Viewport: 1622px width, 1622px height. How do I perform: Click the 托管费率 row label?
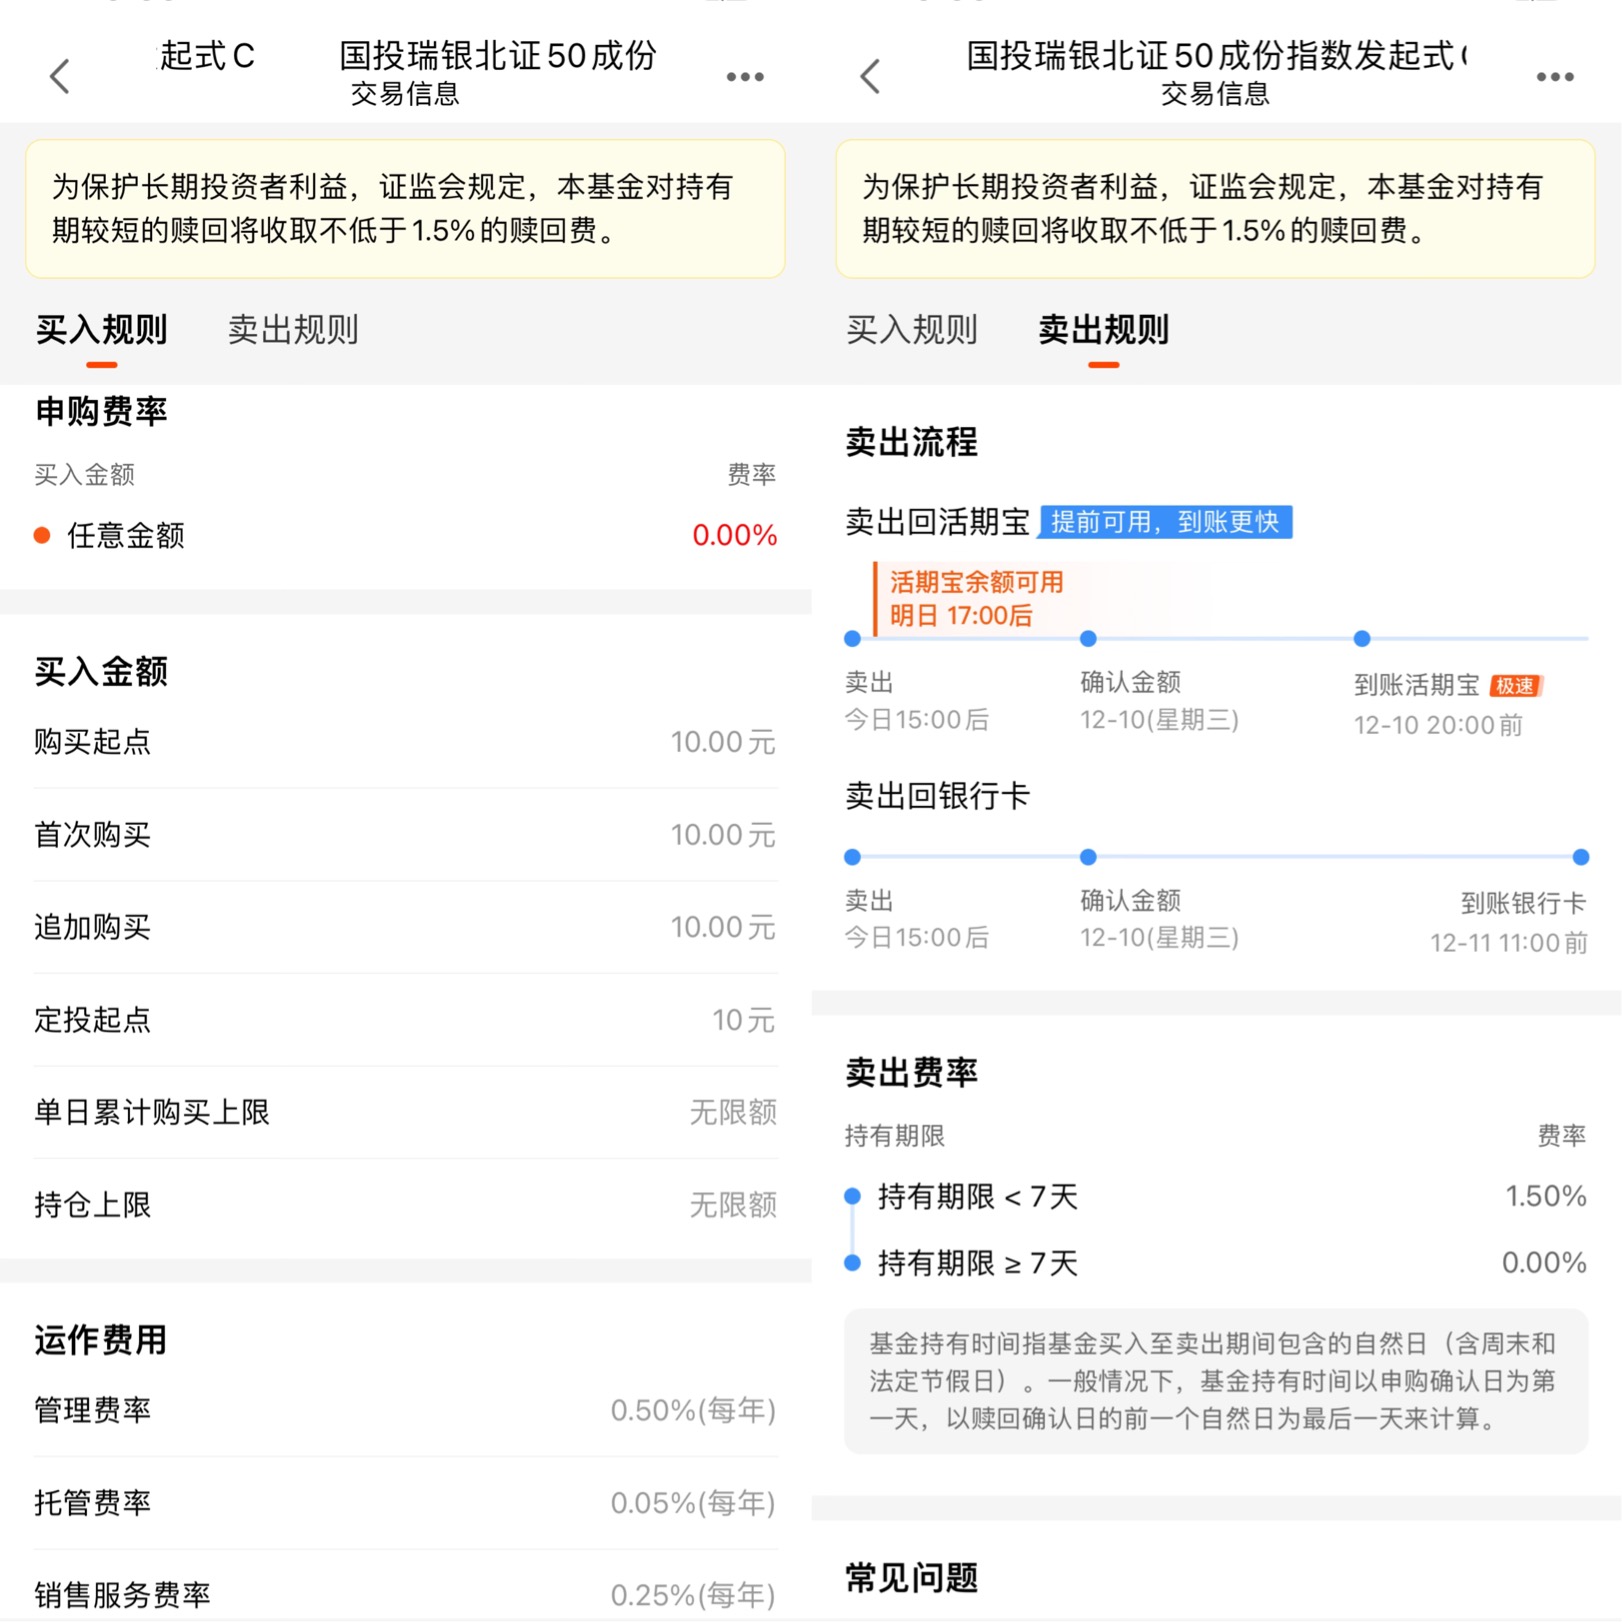pos(92,1503)
